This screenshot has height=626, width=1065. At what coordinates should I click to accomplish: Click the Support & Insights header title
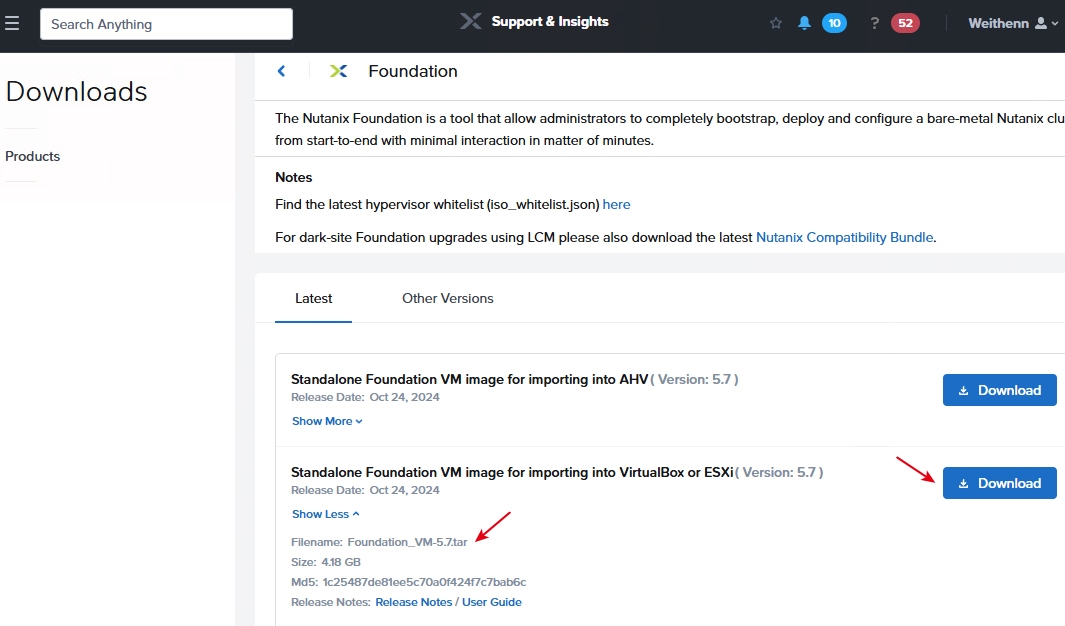point(549,22)
